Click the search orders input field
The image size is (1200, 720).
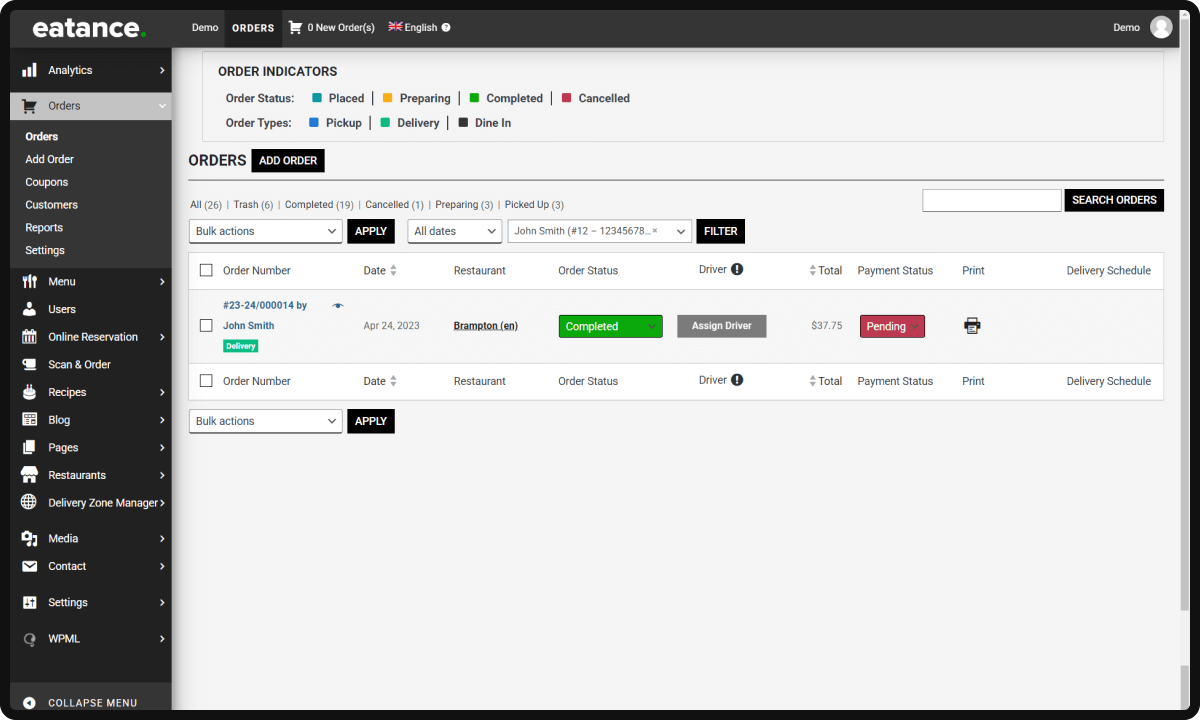(x=992, y=200)
